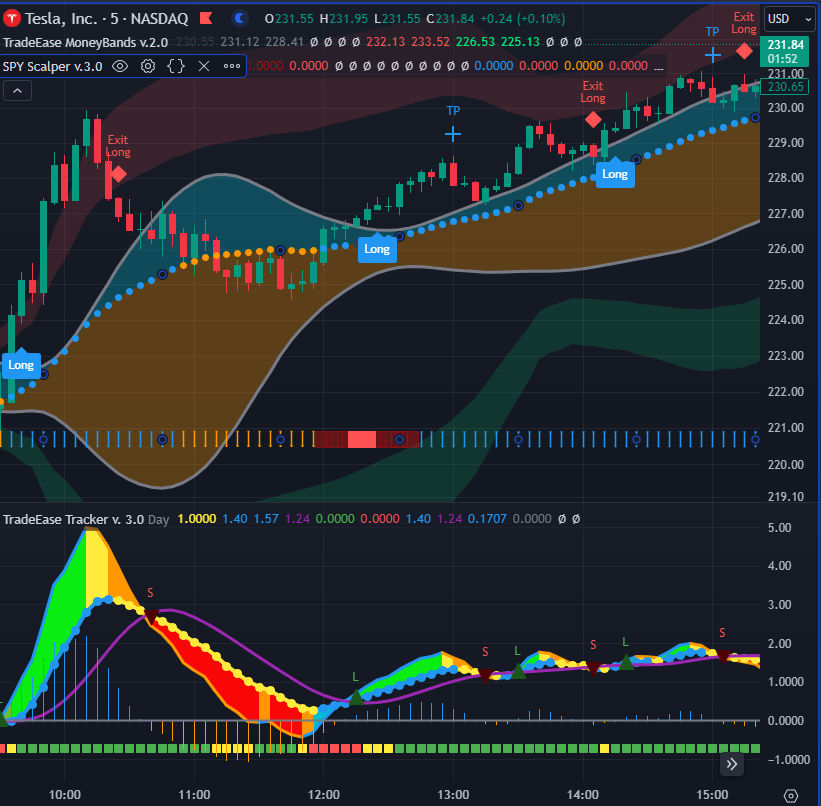Click the red S triangle after 13:00

(485, 676)
